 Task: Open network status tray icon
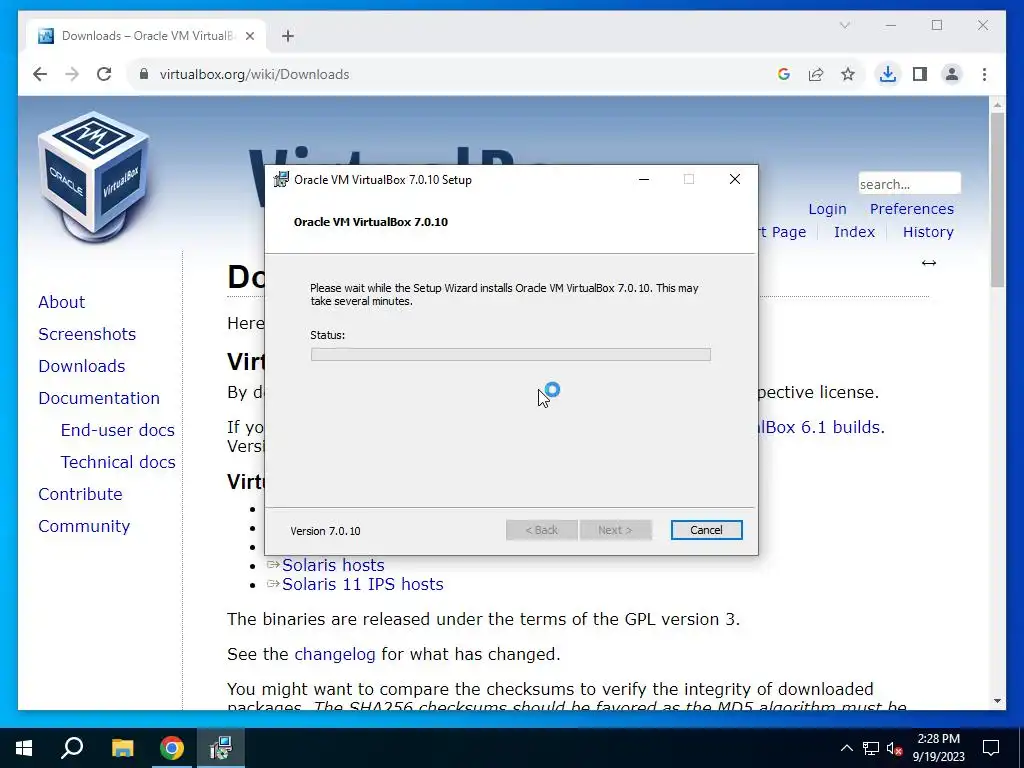(x=871, y=748)
